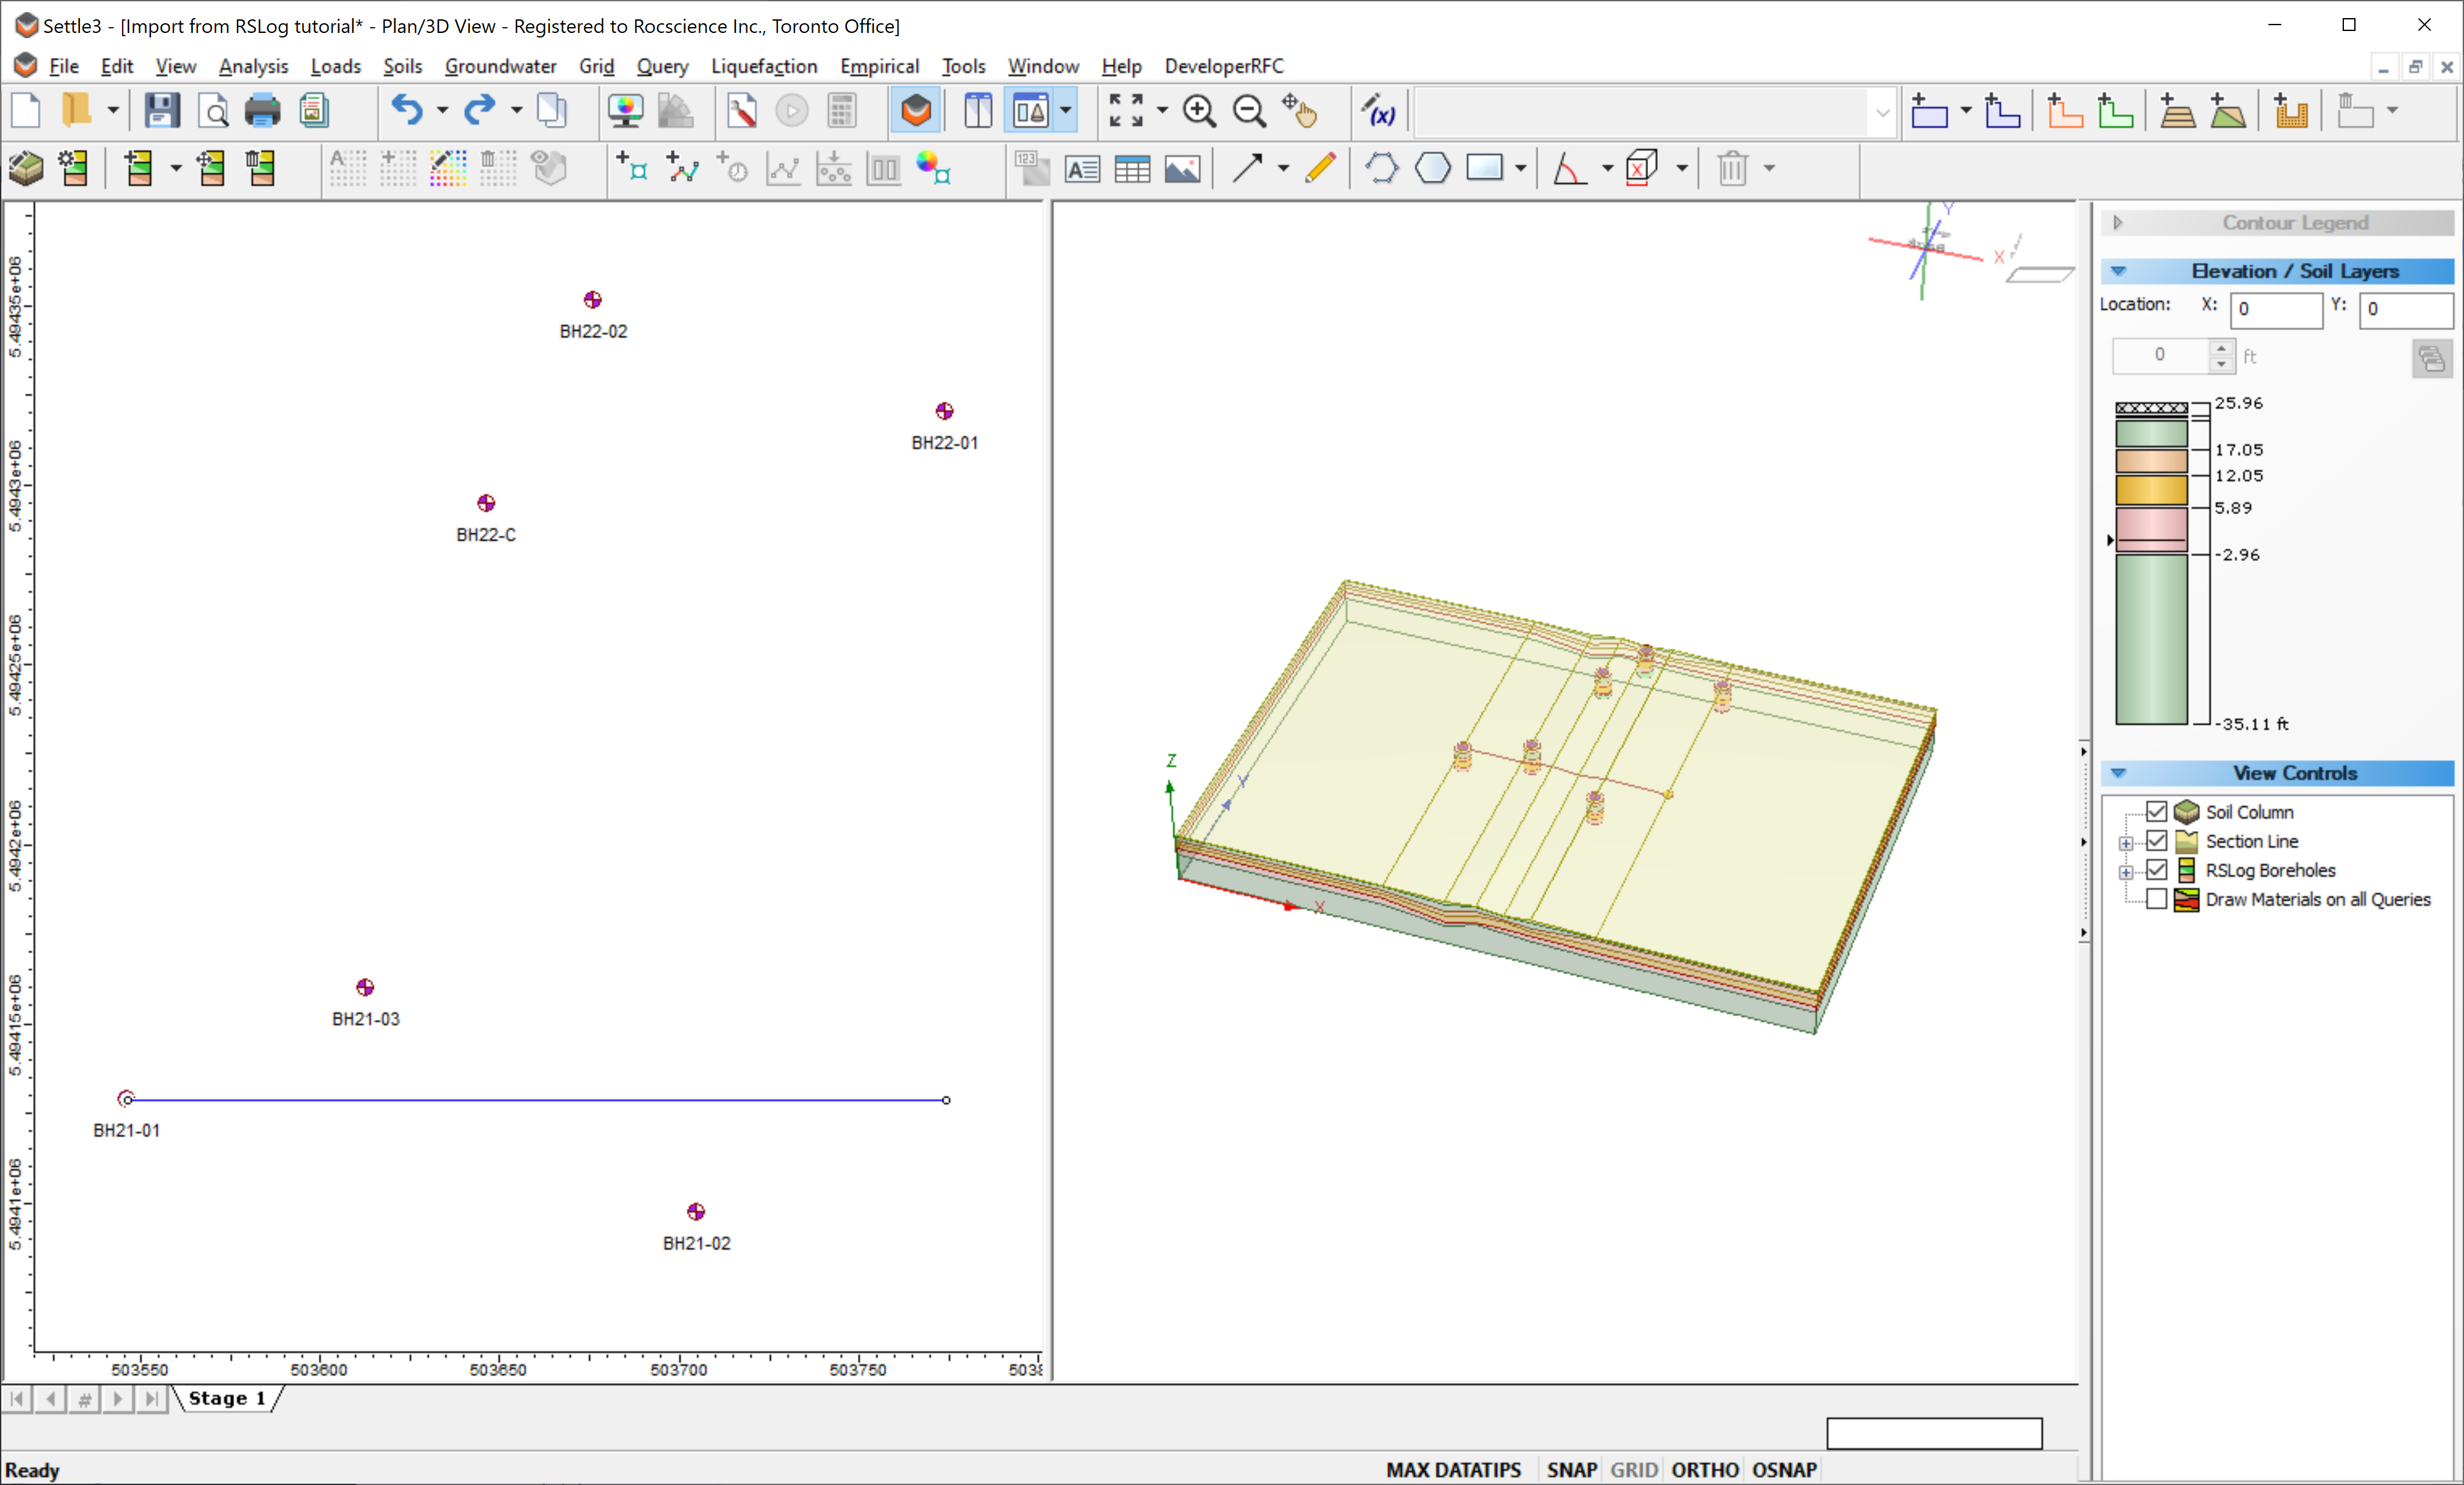The width and height of the screenshot is (2464, 1485).
Task: Toggle ORTHO in status bar
Action: point(1705,1469)
